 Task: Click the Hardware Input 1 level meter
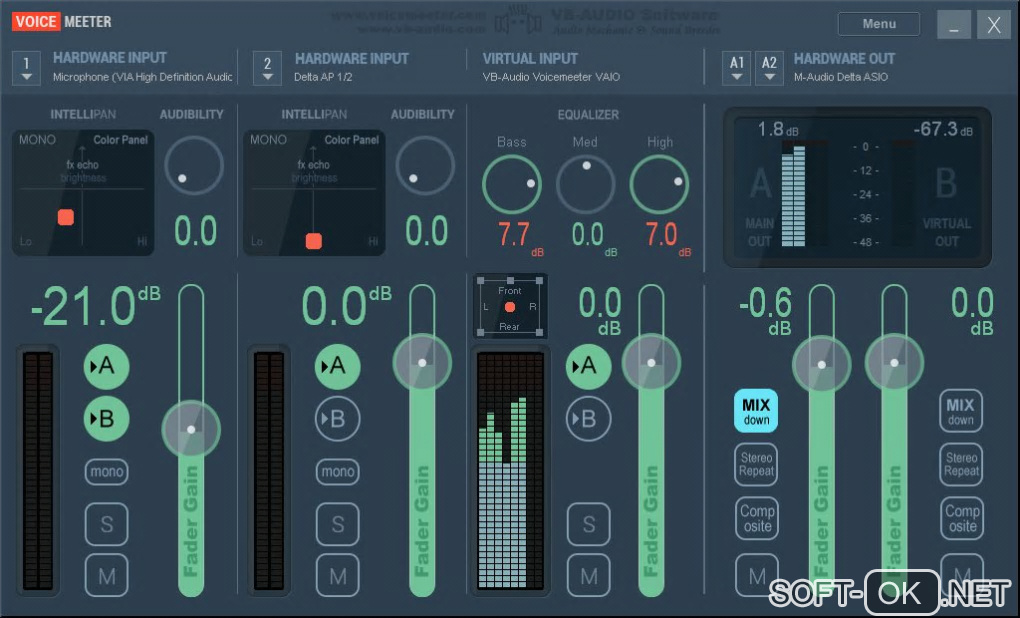38,471
